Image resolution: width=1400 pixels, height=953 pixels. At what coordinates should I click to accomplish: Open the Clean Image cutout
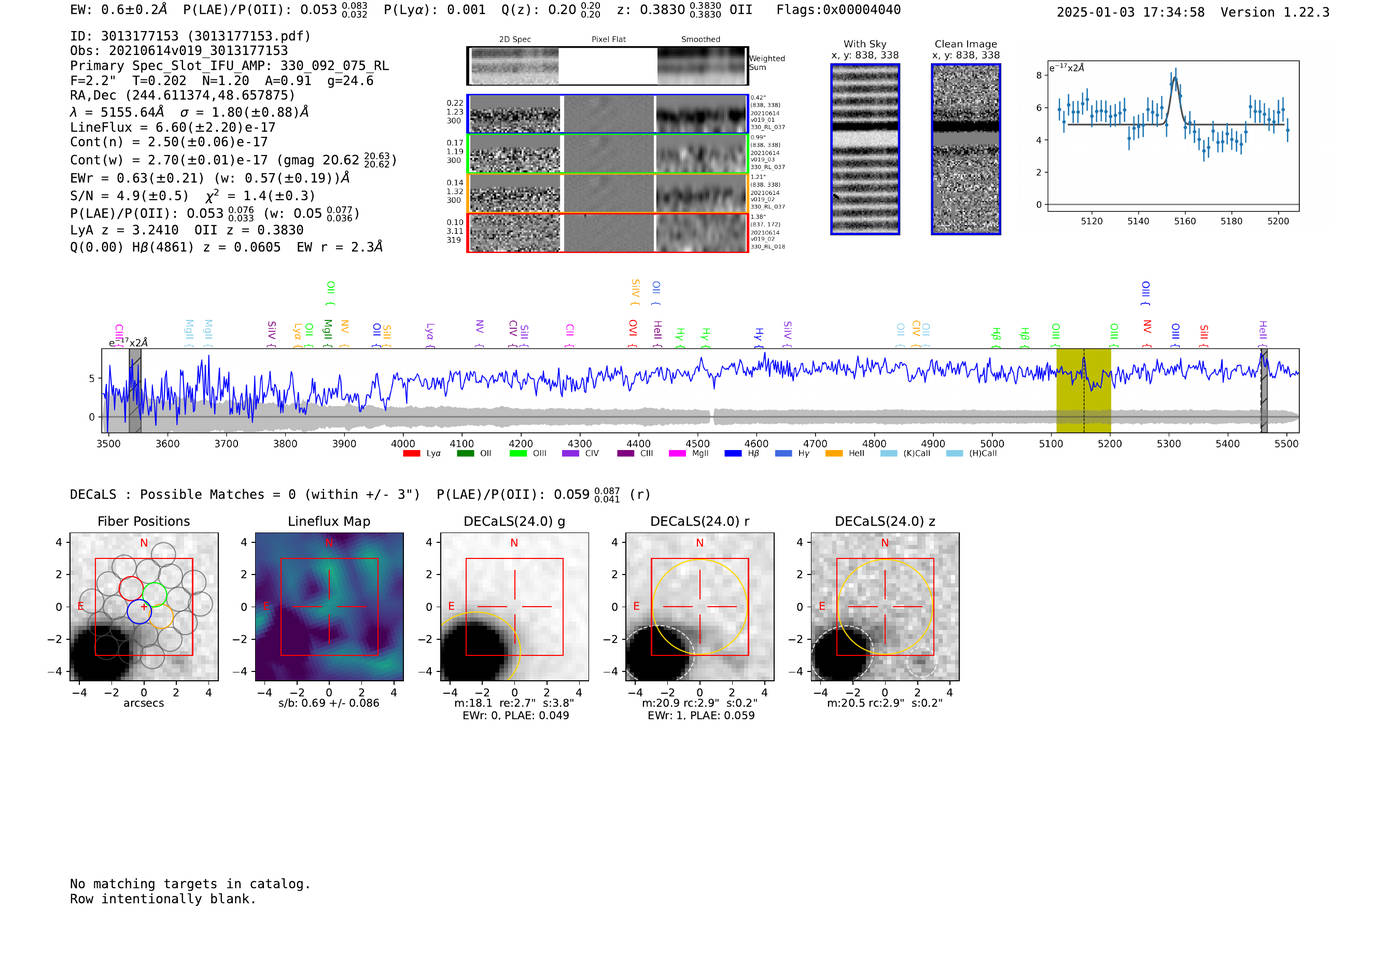click(966, 149)
